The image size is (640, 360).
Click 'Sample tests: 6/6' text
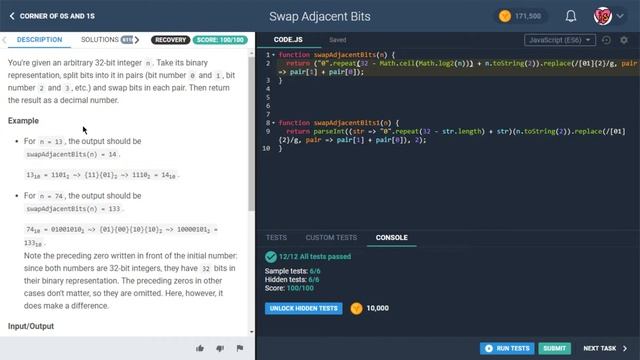(x=292, y=271)
